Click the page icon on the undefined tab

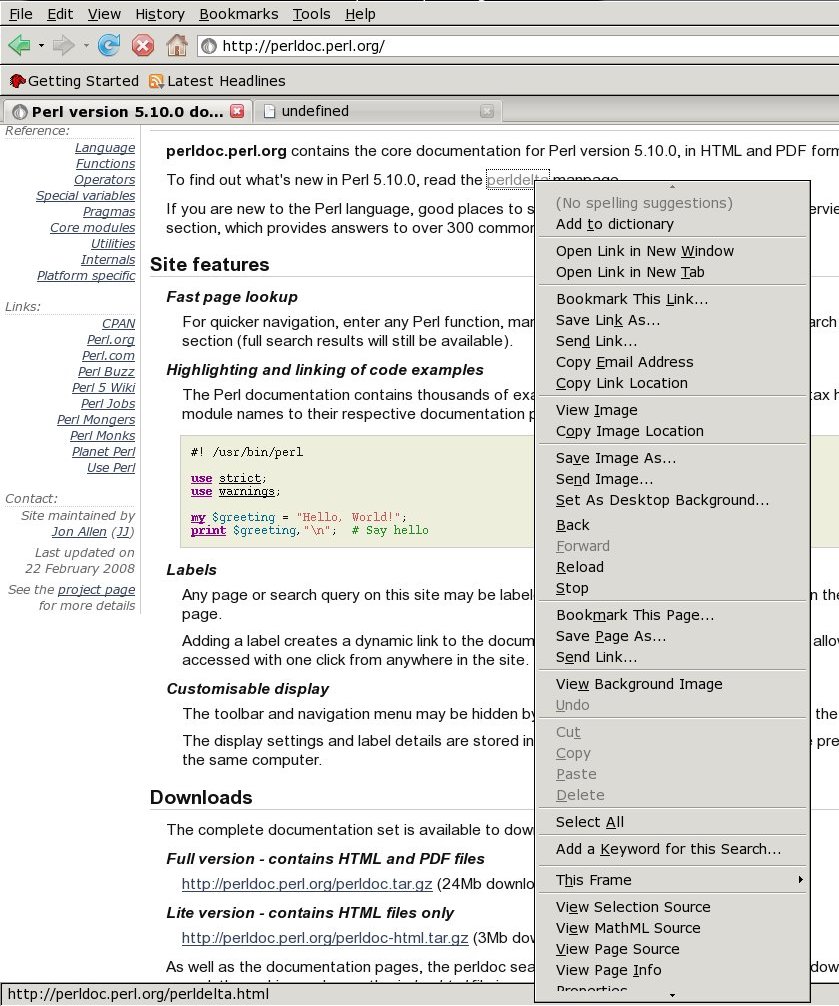(270, 112)
